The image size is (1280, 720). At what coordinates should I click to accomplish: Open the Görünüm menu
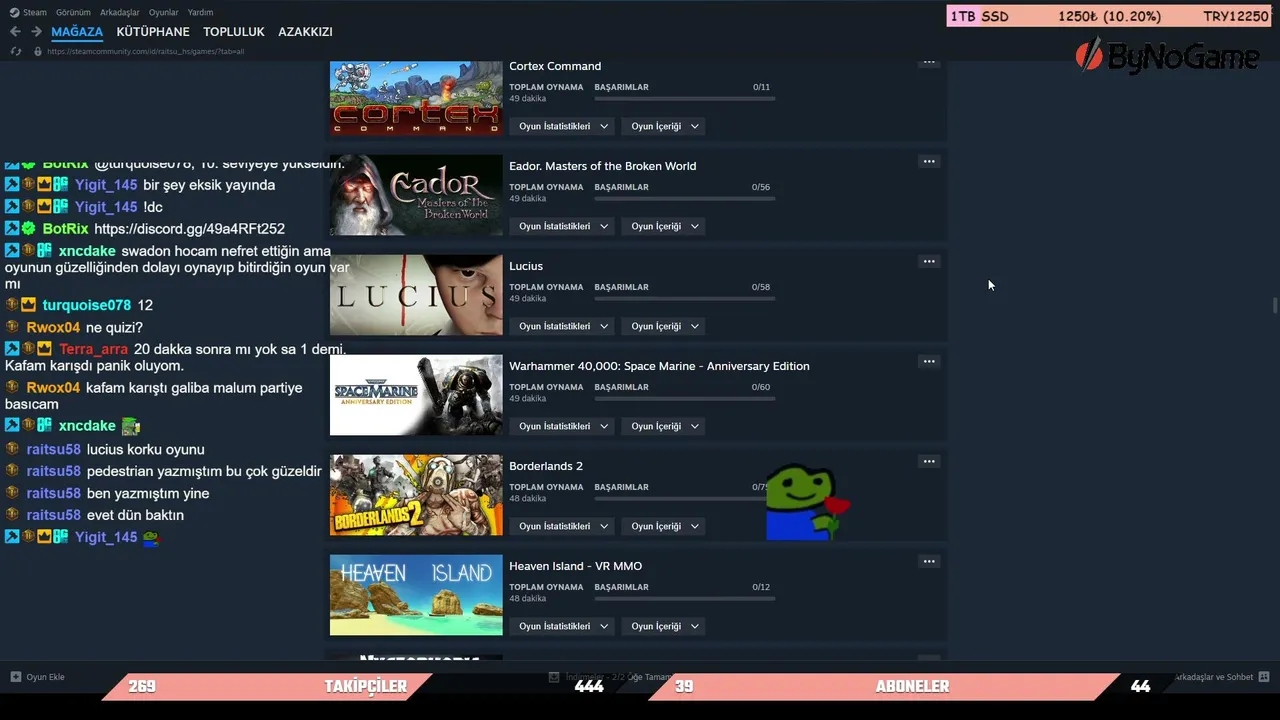tap(73, 13)
